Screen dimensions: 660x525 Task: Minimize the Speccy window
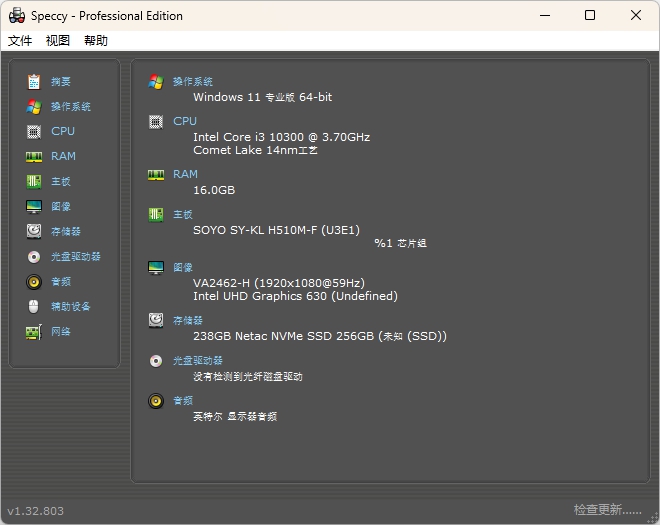point(545,16)
